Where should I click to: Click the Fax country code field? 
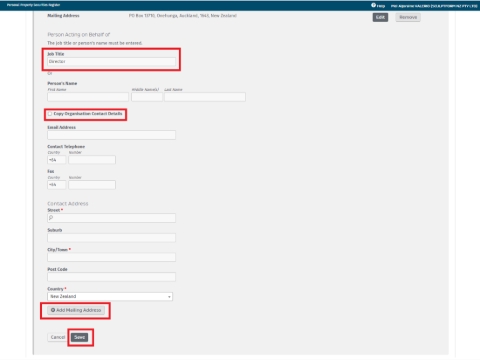click(x=56, y=185)
